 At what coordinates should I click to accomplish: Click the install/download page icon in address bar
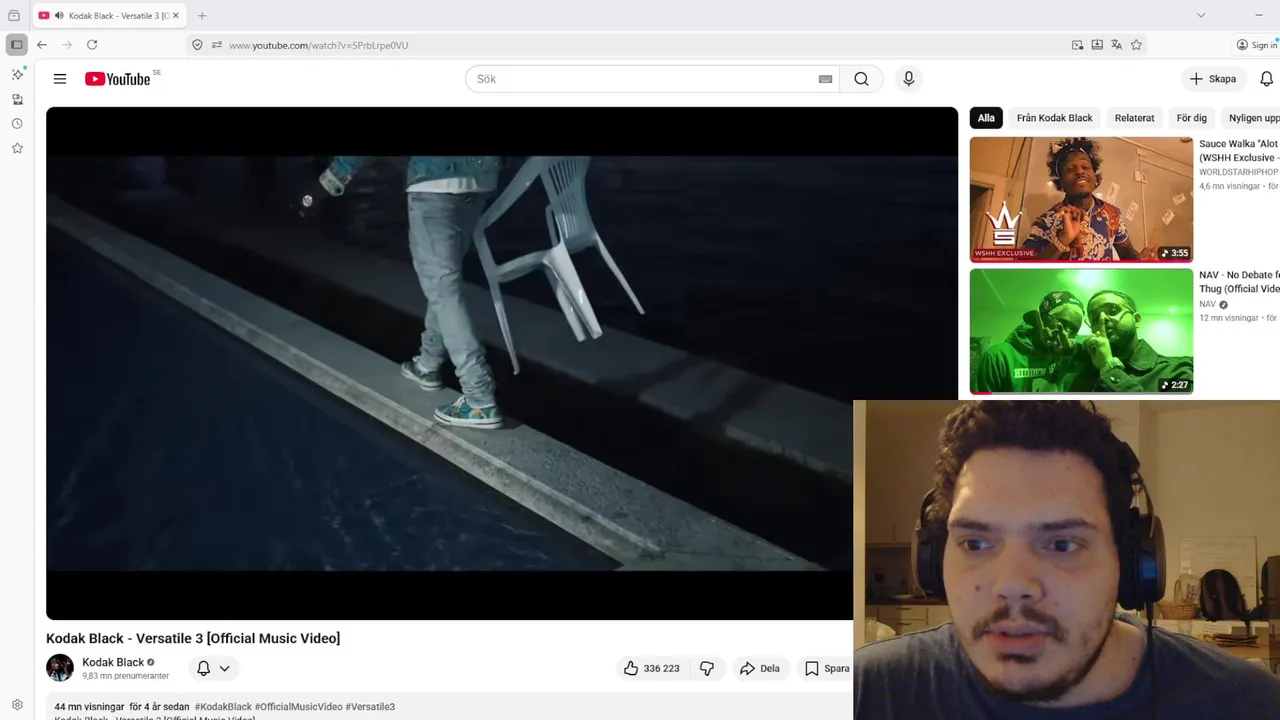[1097, 45]
